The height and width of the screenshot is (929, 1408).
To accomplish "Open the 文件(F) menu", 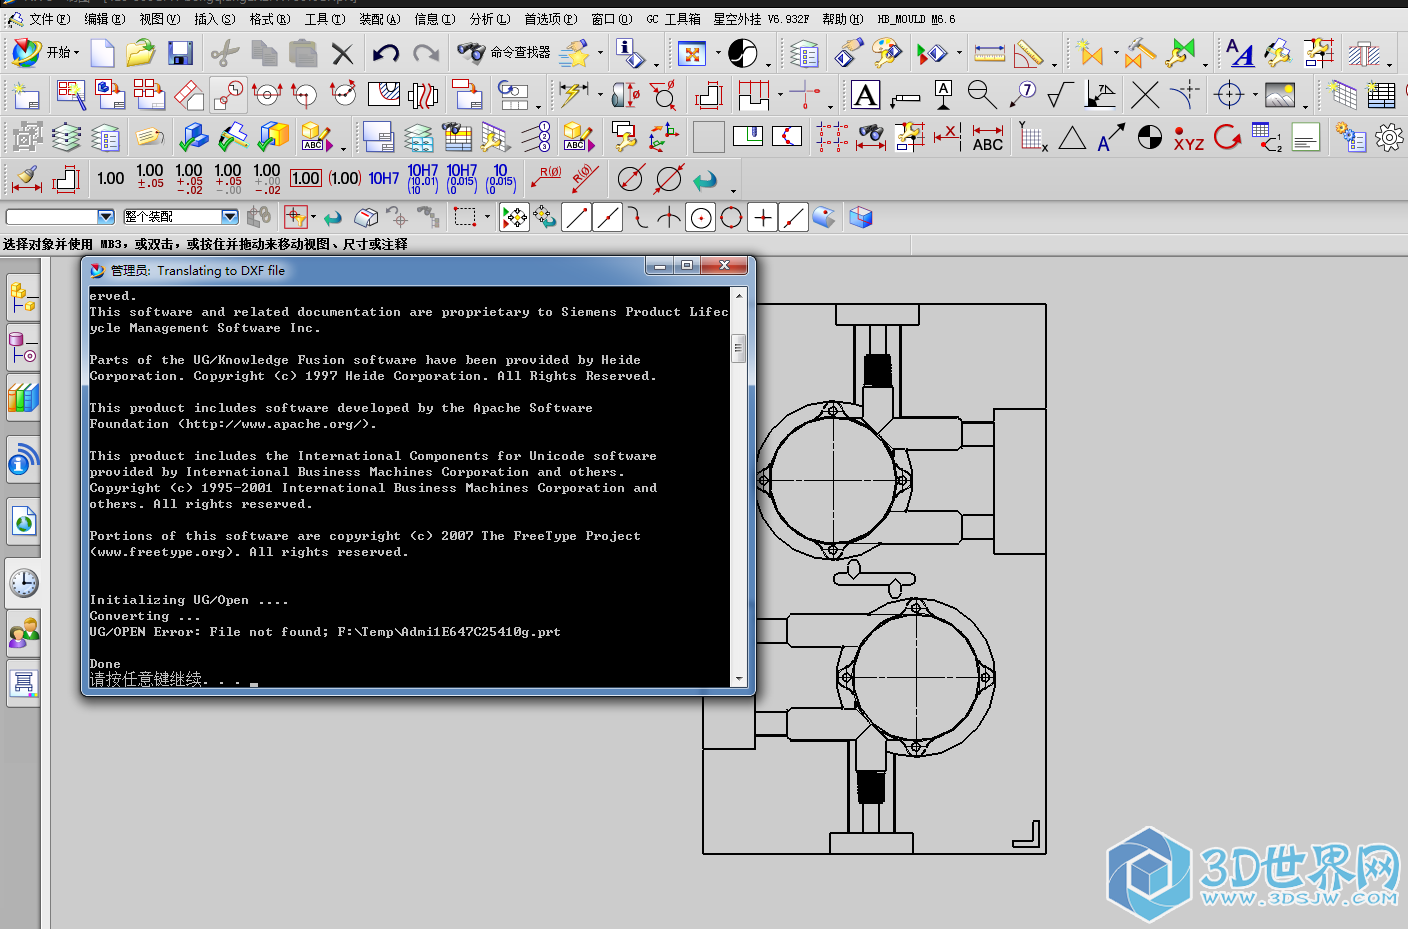I will pyautogui.click(x=49, y=19).
